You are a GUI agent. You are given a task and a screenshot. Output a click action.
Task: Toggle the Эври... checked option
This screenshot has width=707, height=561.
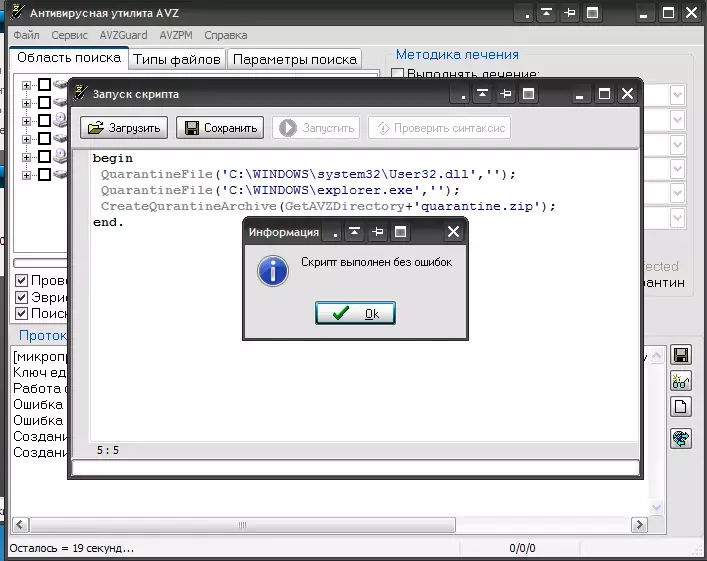pos(21,297)
